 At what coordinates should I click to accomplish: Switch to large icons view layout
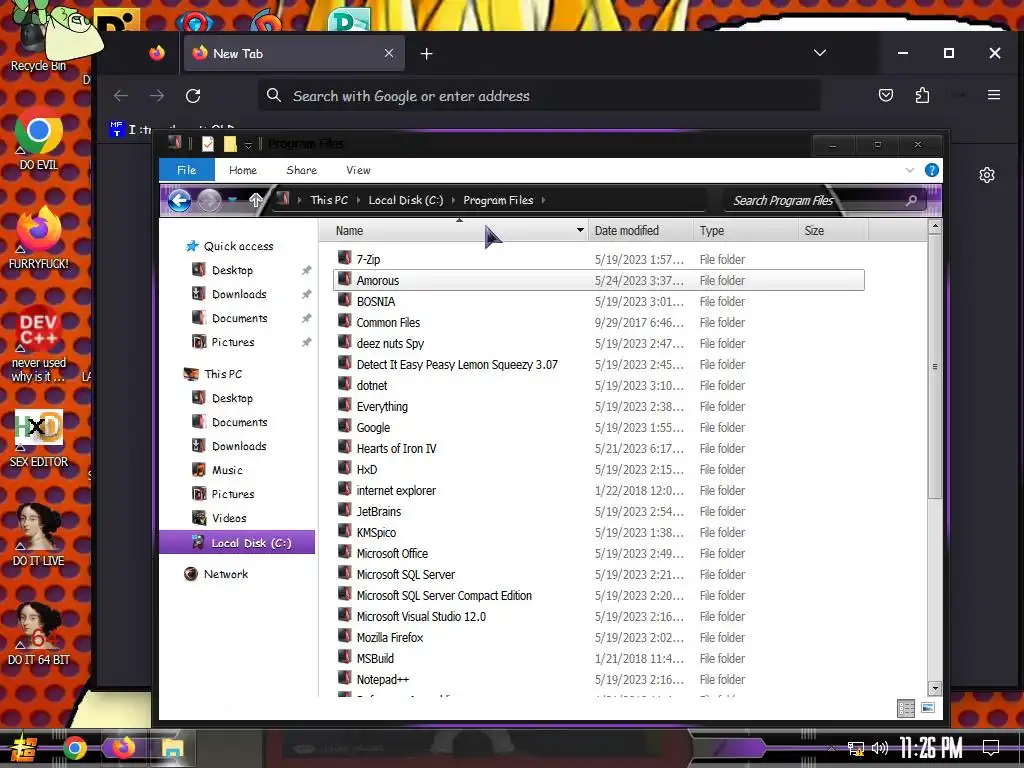pyautogui.click(x=927, y=708)
